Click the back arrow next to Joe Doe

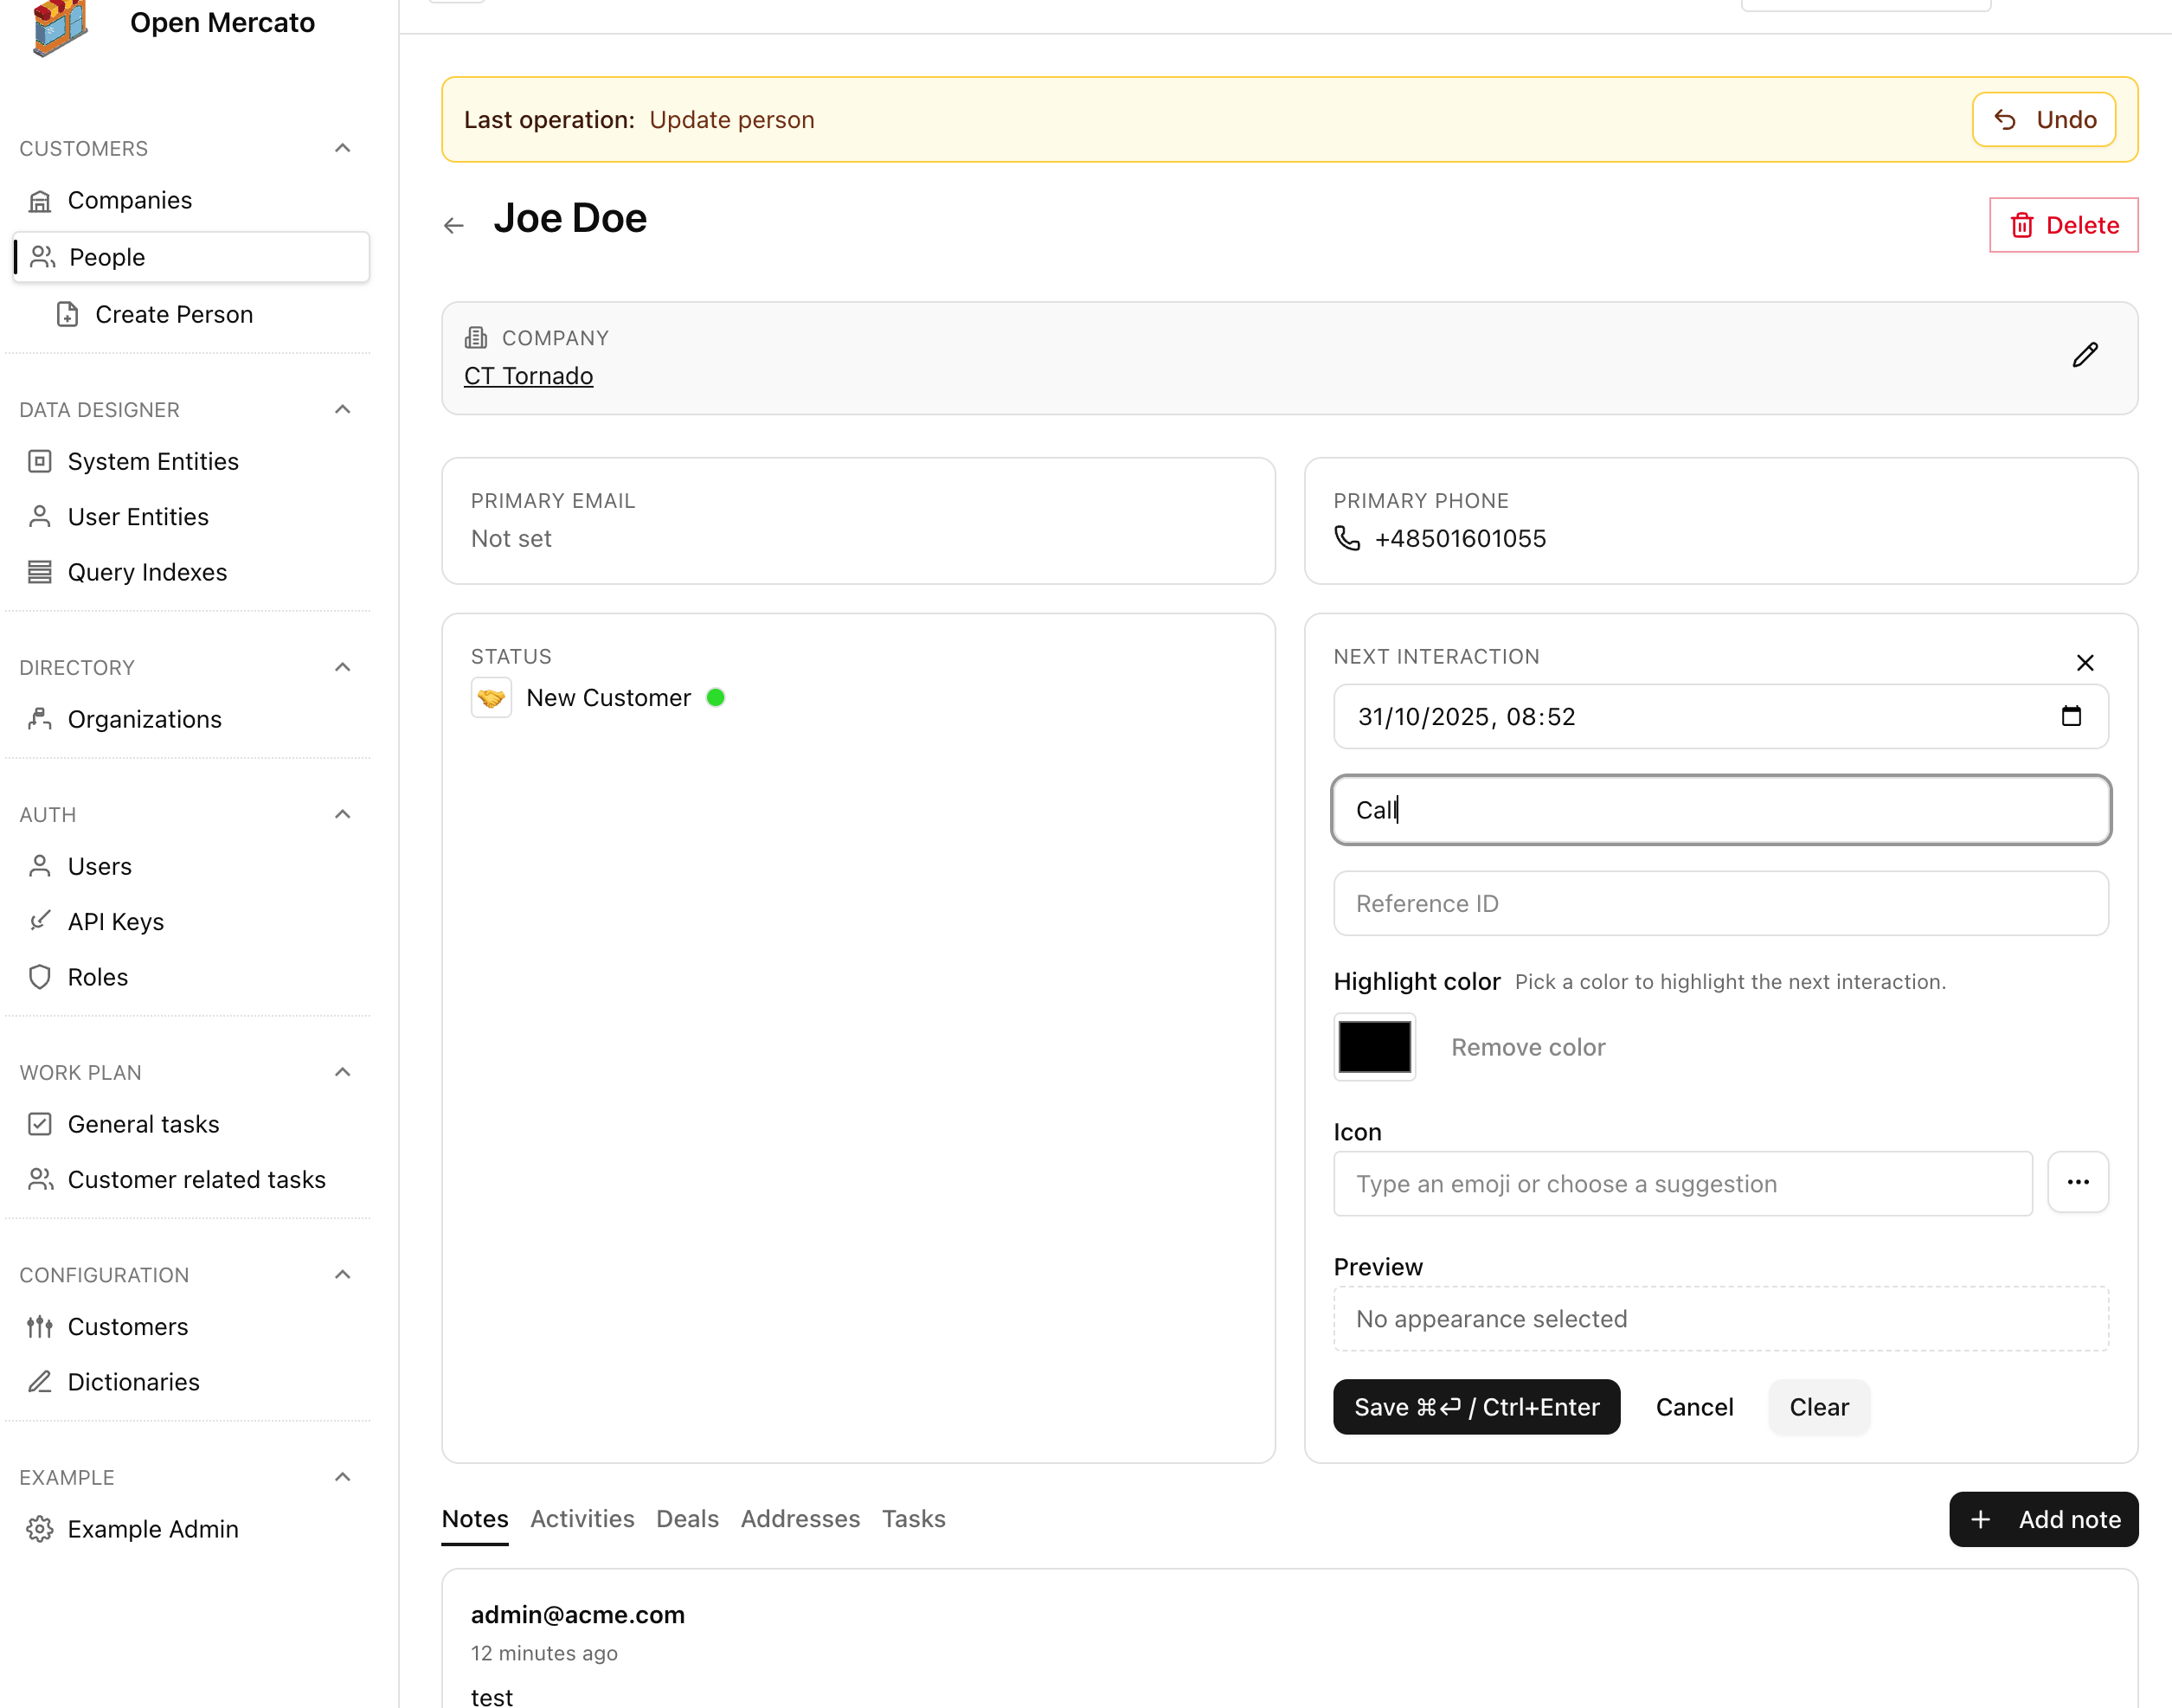pos(454,225)
